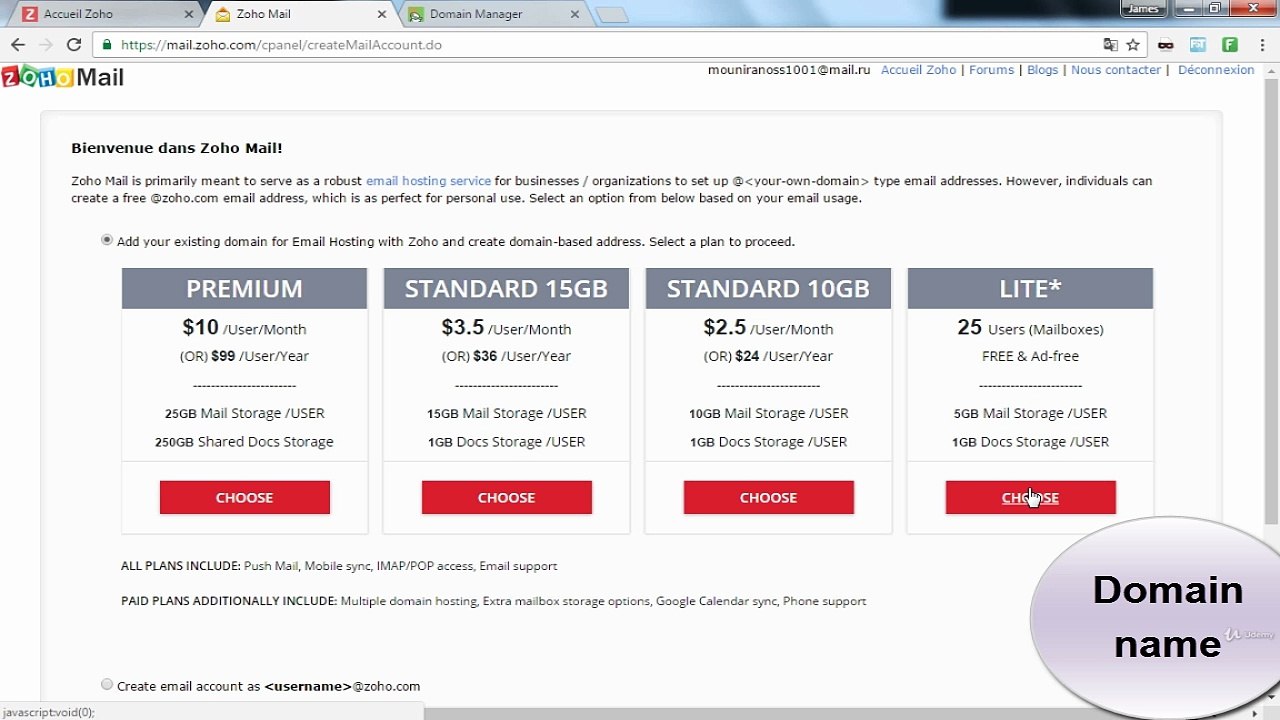Click the secure padlock icon in address bar
The image size is (1280, 720).
tap(107, 45)
